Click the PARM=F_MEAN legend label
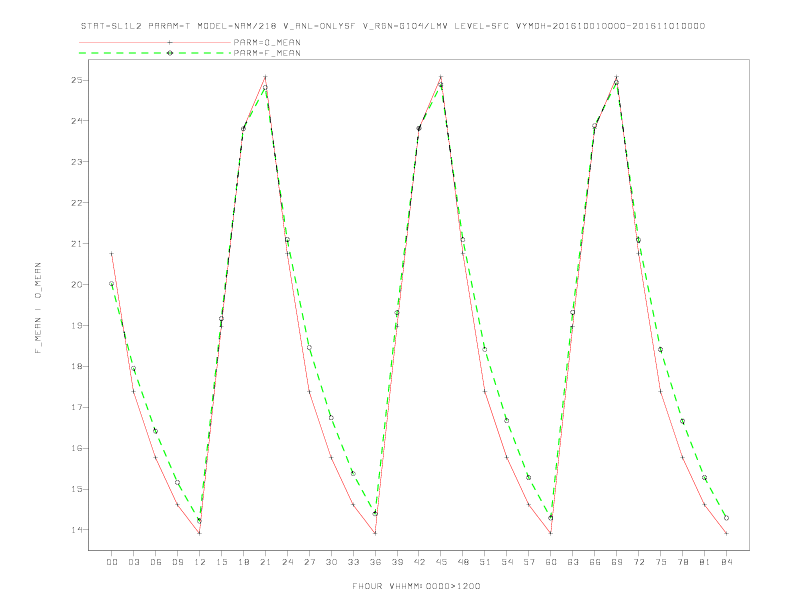The height and width of the screenshot is (612, 792). tap(267, 53)
